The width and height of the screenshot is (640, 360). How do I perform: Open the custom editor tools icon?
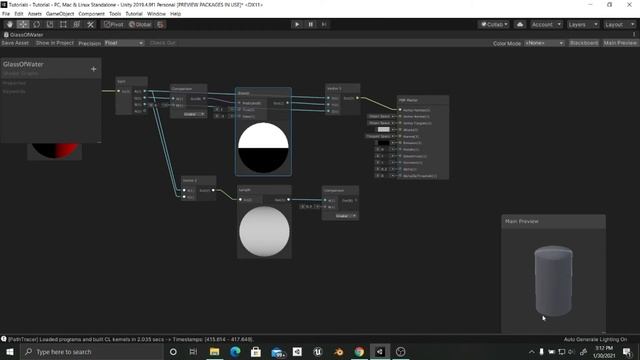[x=91, y=24]
